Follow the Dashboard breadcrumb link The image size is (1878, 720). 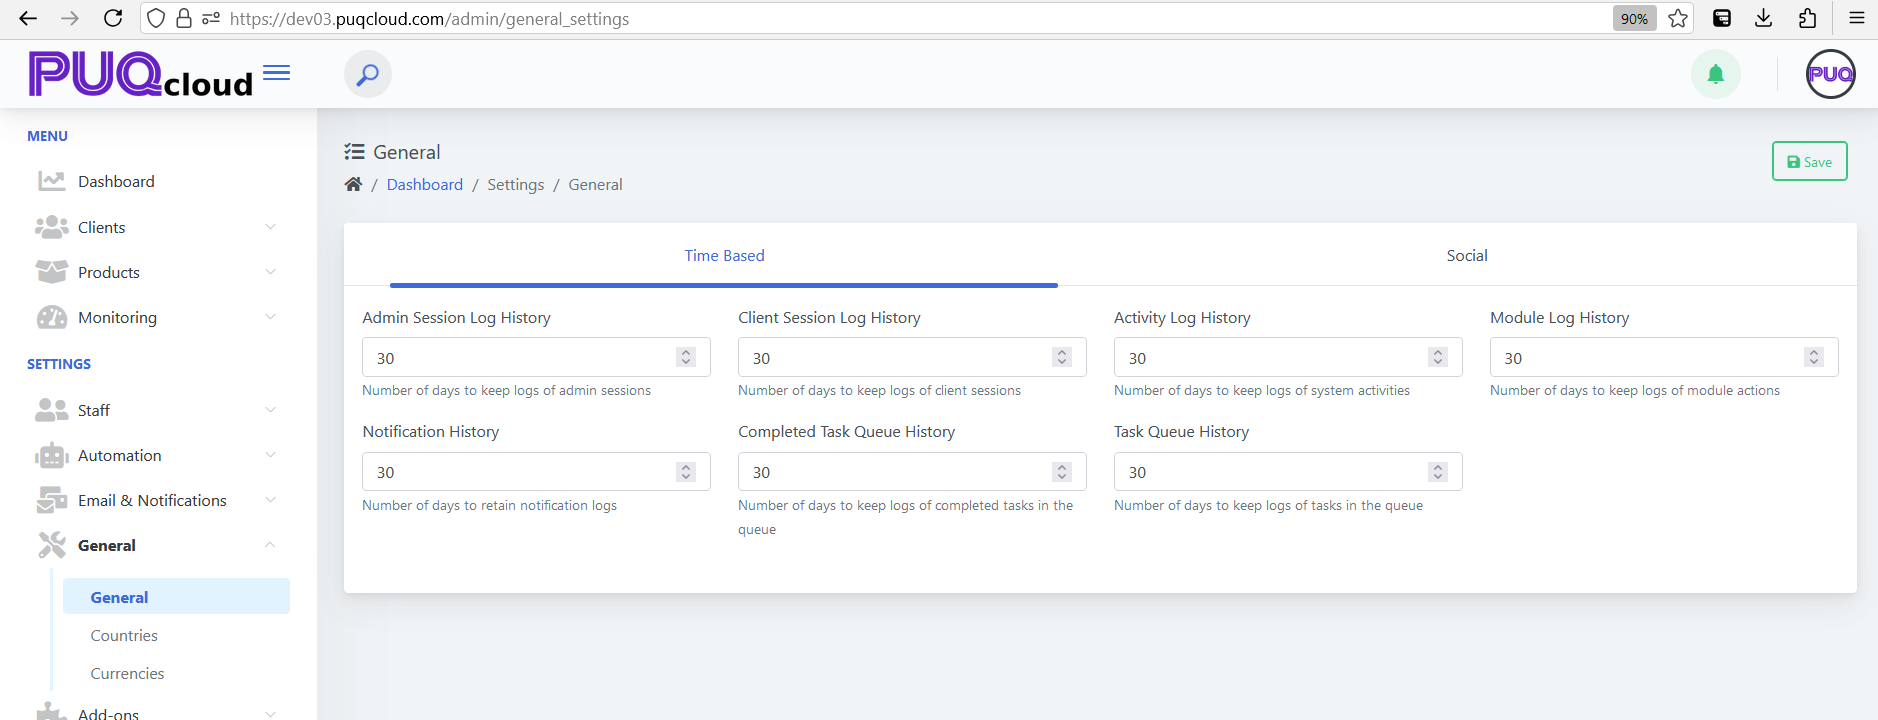425,184
